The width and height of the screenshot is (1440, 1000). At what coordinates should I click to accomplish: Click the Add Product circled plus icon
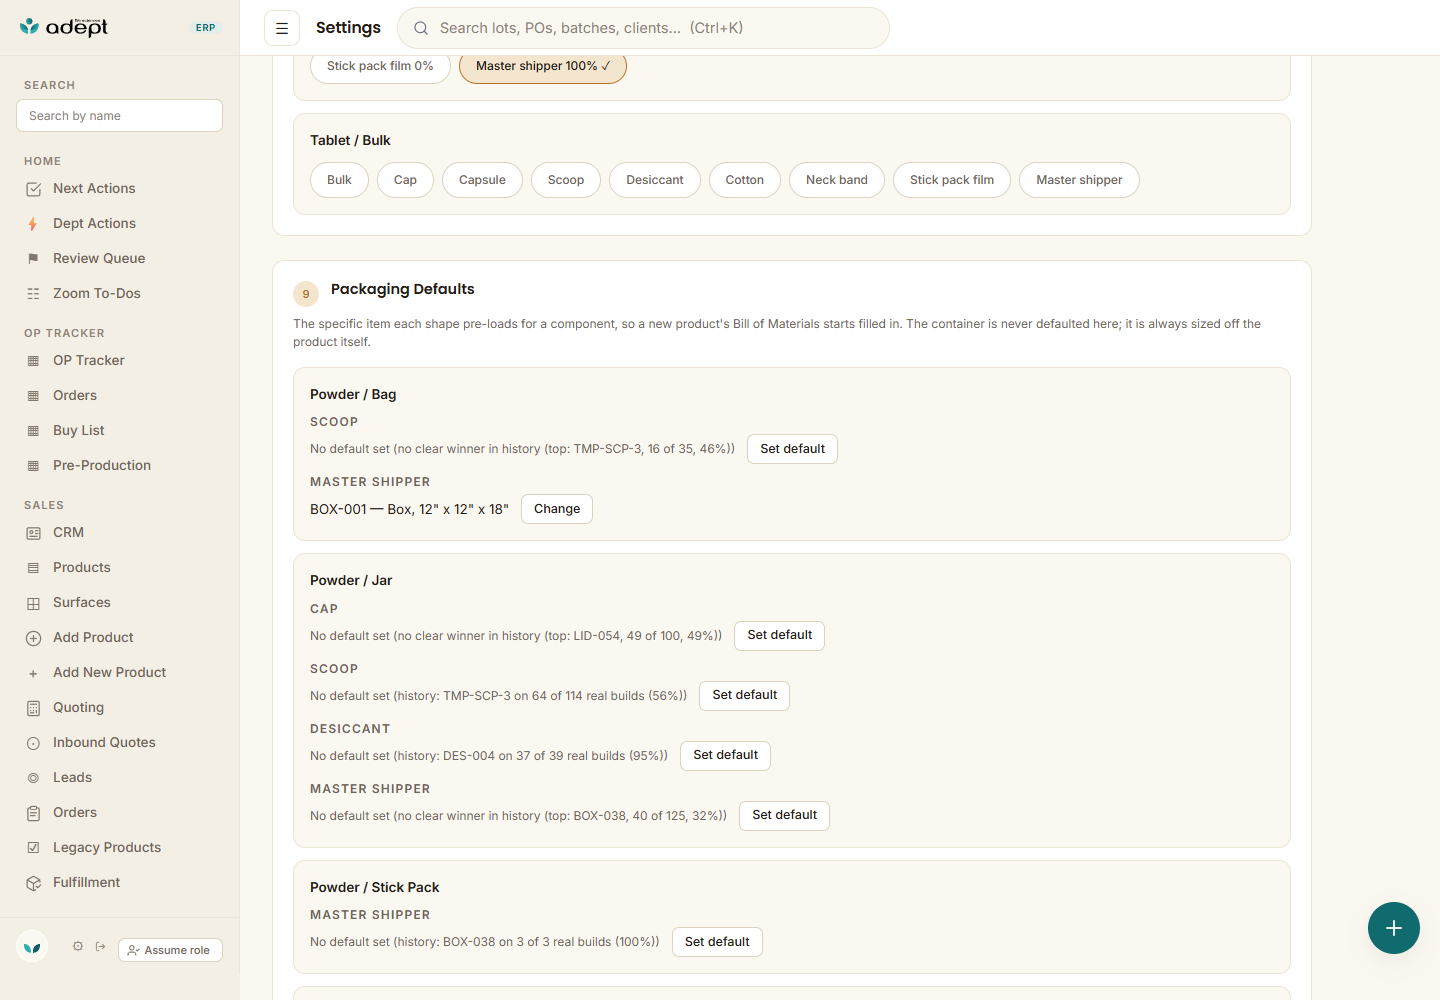point(33,638)
